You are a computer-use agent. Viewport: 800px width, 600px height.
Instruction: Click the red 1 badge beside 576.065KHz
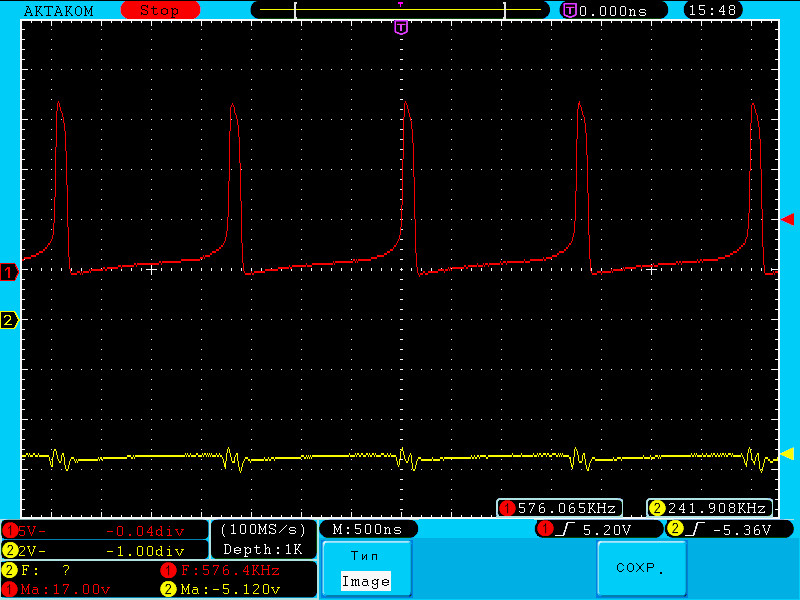[x=507, y=508]
